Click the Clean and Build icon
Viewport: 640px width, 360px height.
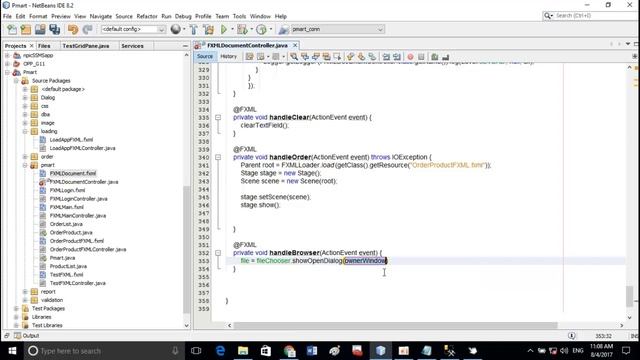click(209, 29)
